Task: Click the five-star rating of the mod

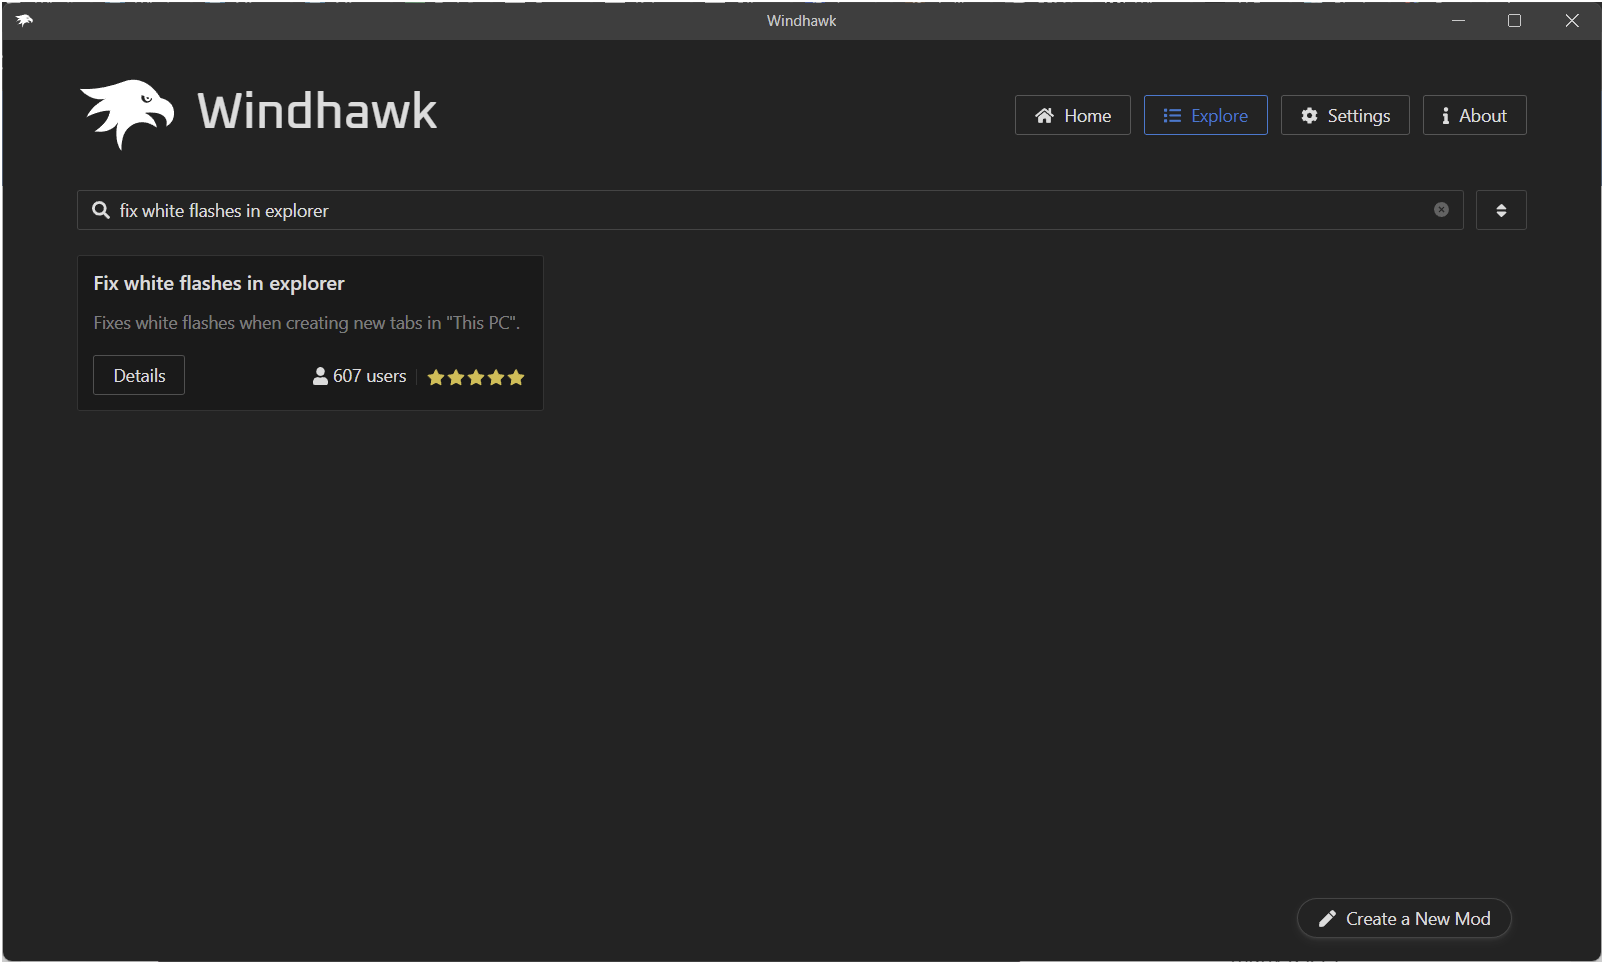Action: coord(476,377)
